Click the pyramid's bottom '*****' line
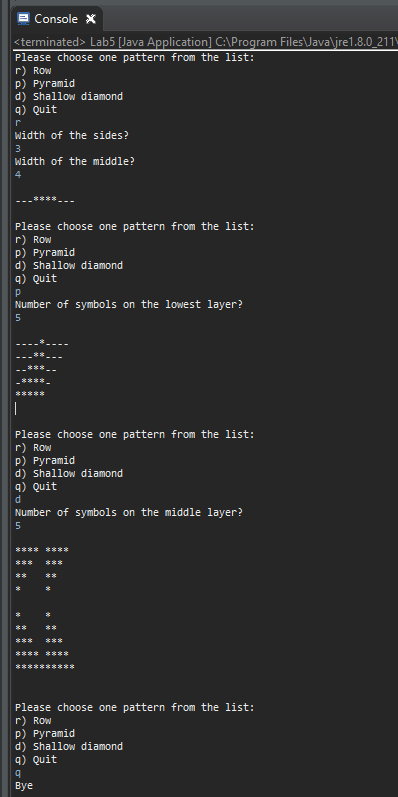The width and height of the screenshot is (398, 797). point(30,394)
